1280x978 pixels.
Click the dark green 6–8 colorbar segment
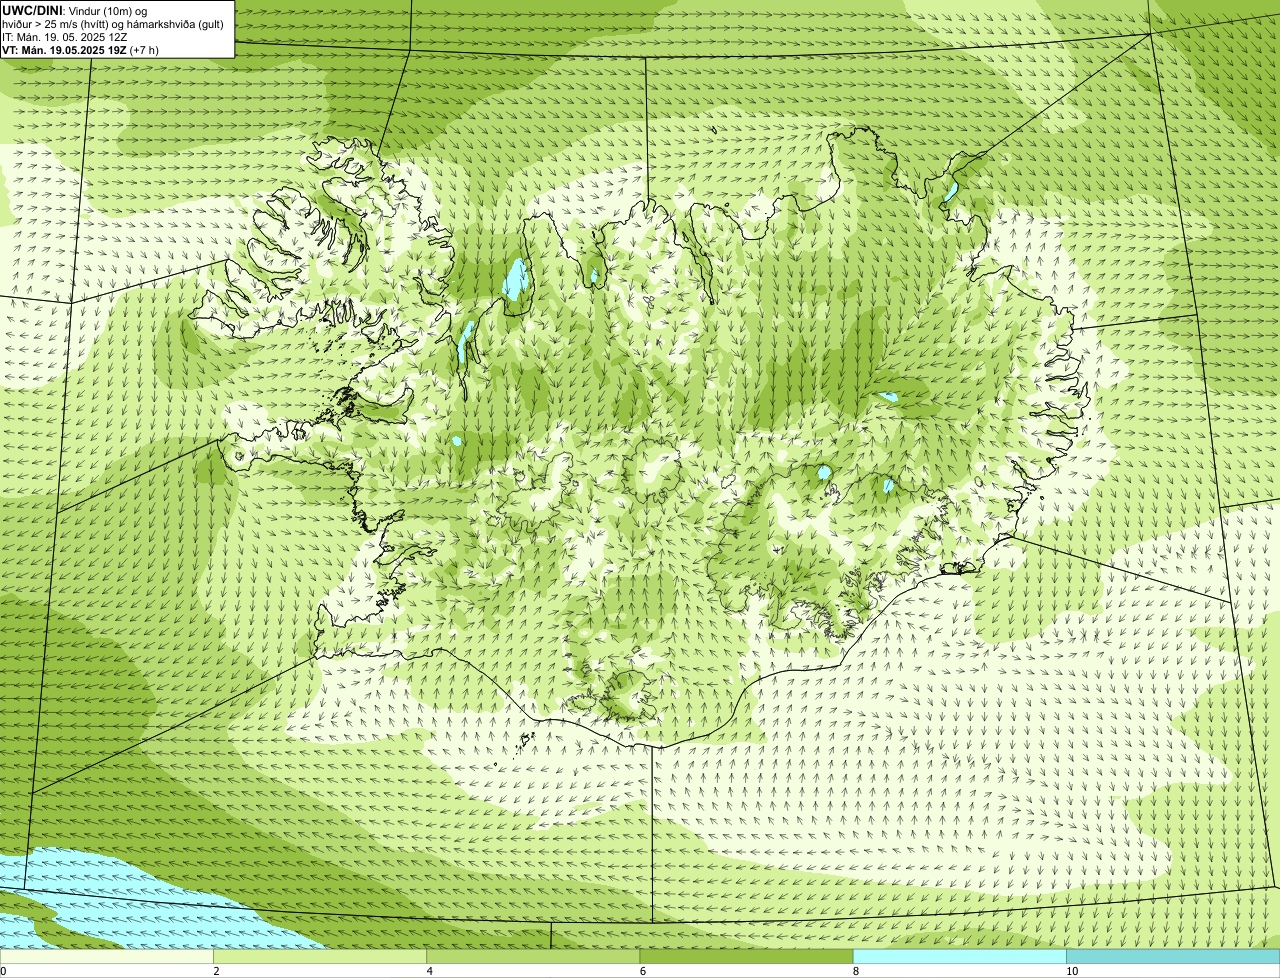pos(746,957)
